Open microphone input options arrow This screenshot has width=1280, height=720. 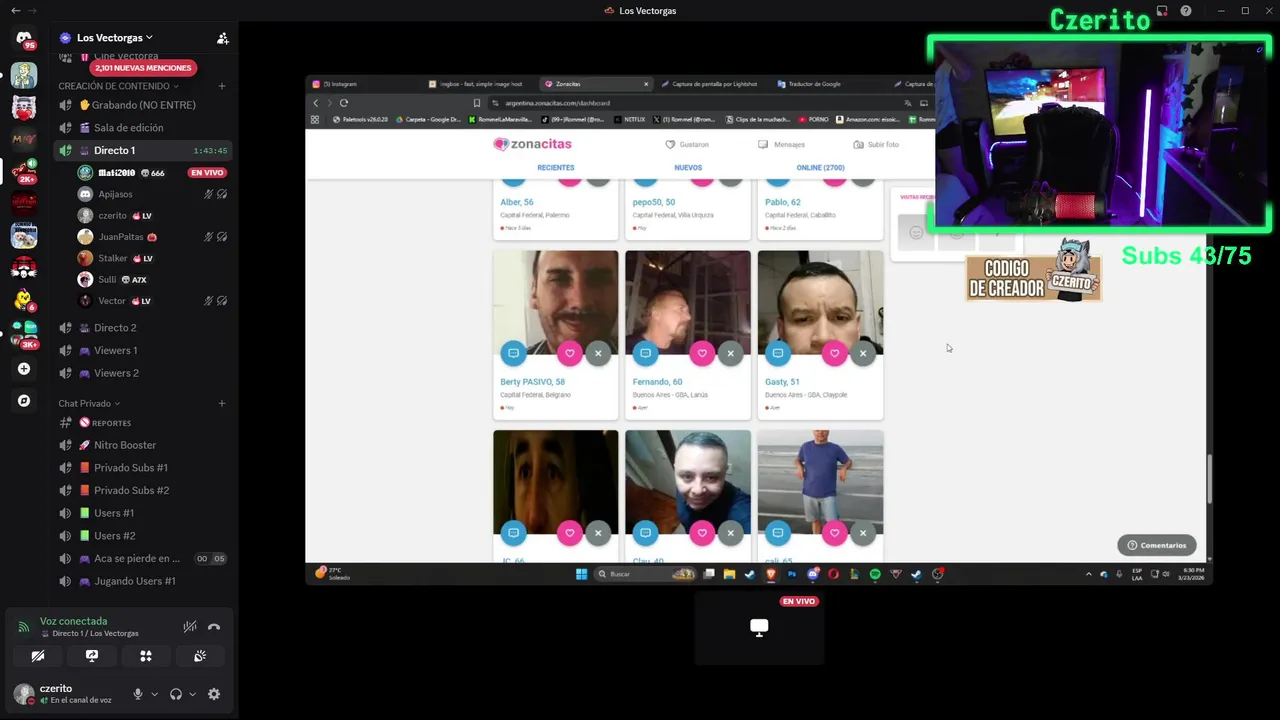pyautogui.click(x=154, y=694)
